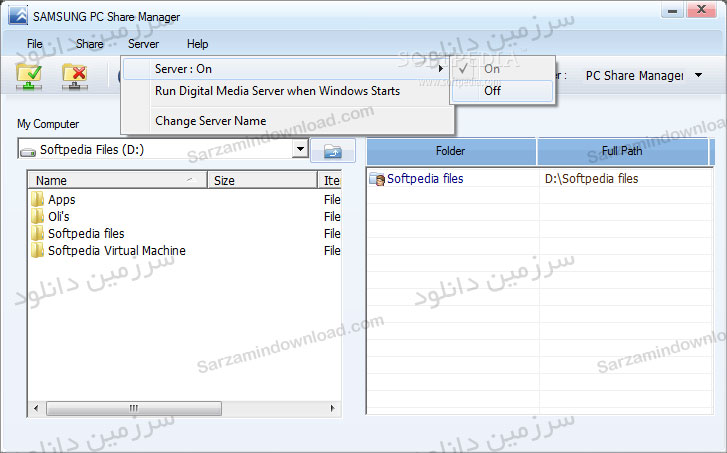Click the submenu arrow beside Server : On
727x453 pixels.
pyautogui.click(x=440, y=69)
